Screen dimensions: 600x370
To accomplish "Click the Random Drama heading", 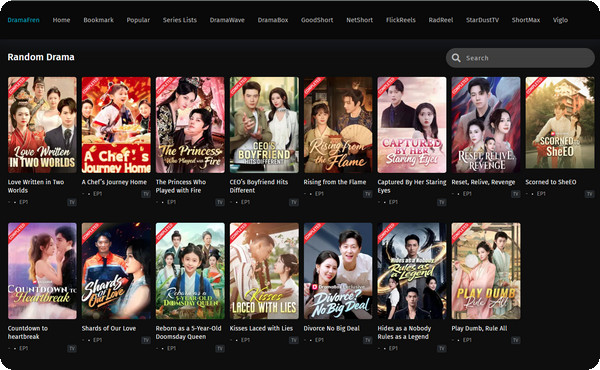I will pyautogui.click(x=41, y=57).
